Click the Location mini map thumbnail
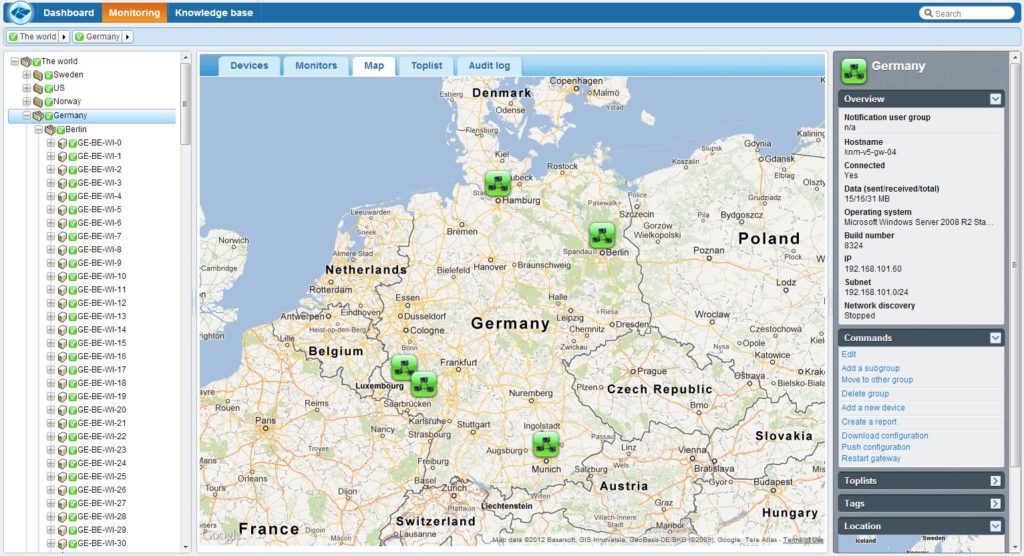Screen dimensions: 1024x556 921,542
